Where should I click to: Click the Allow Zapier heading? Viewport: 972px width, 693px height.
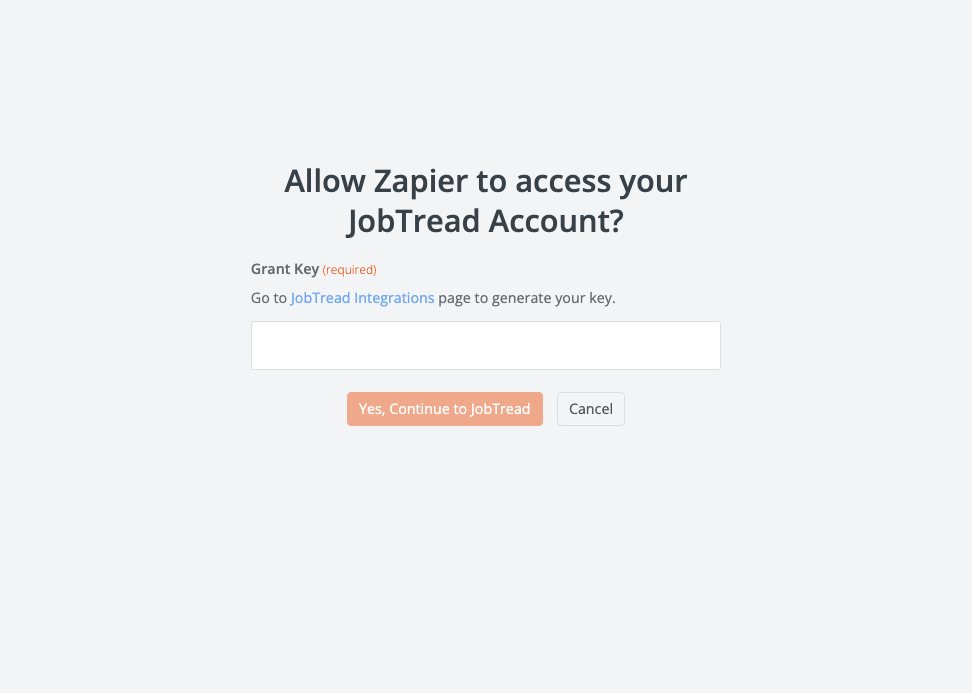click(485, 201)
